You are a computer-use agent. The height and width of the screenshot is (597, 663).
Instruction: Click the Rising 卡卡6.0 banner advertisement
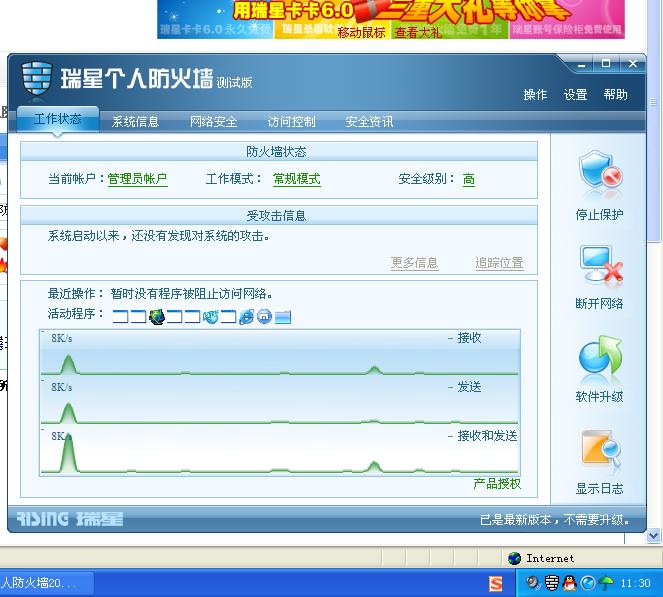(391, 19)
